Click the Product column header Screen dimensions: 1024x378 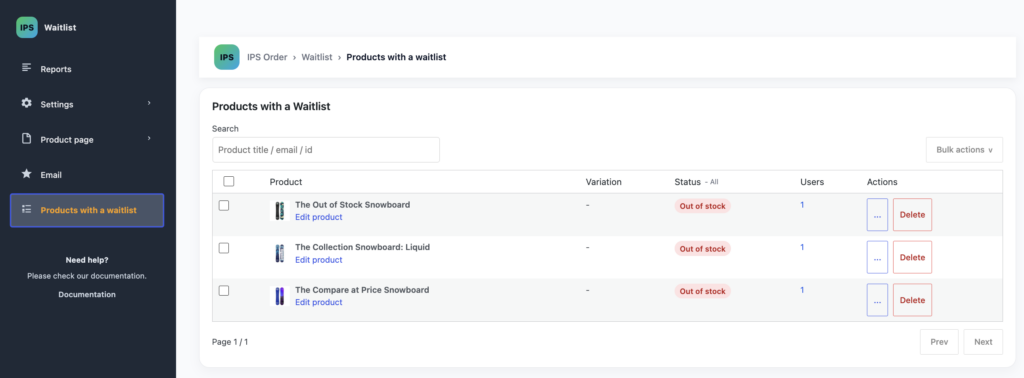point(286,182)
